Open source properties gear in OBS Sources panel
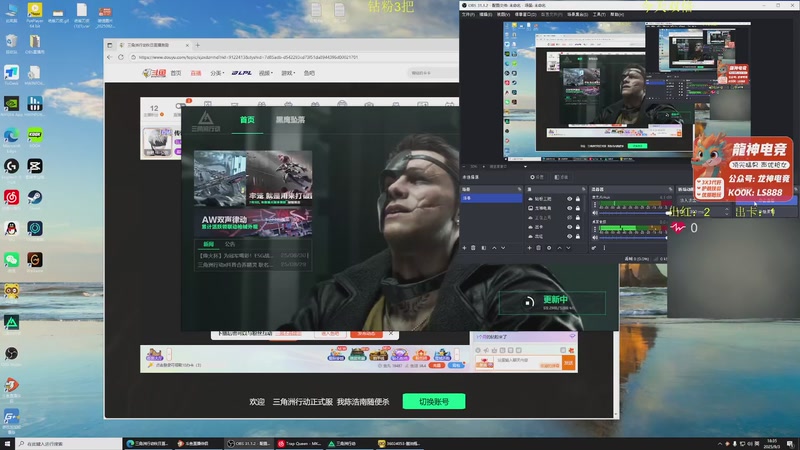This screenshot has width=800, height=450. click(549, 248)
